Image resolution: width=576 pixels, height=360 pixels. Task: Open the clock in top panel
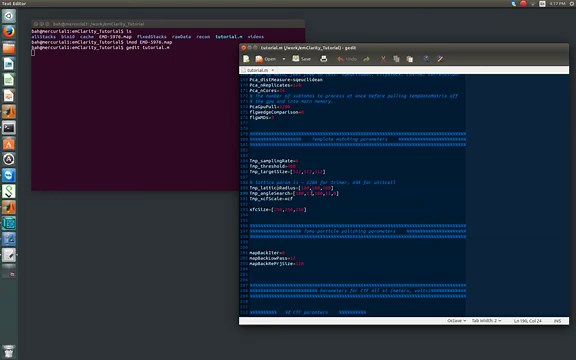[x=557, y=3]
